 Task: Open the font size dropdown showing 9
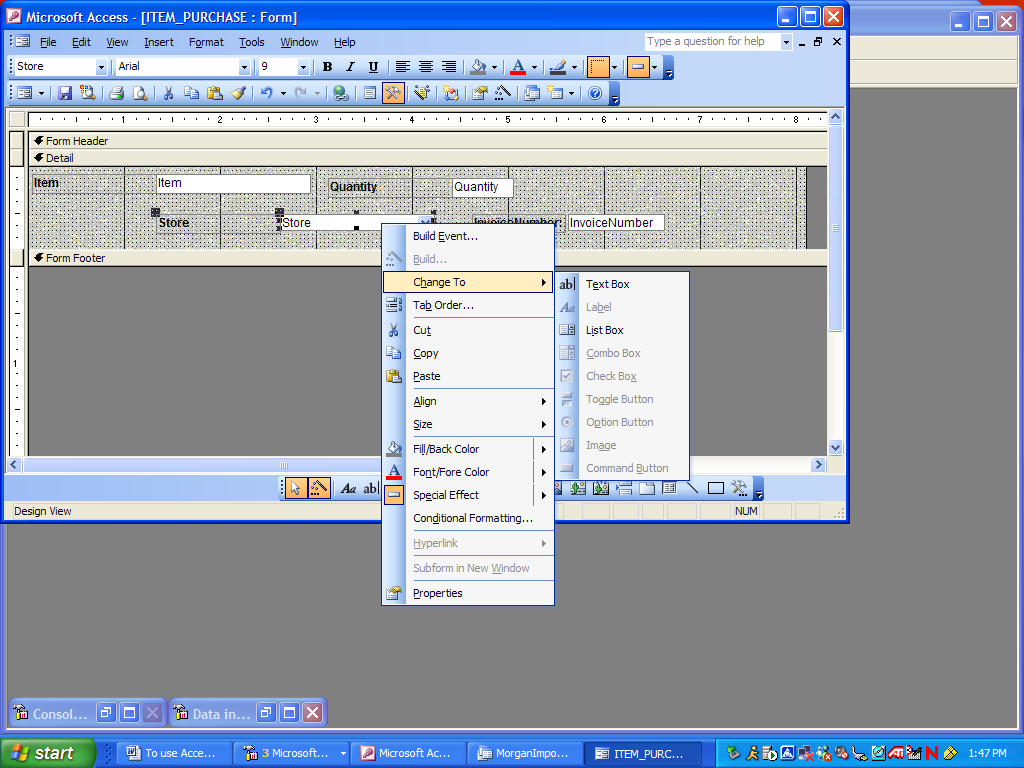click(x=303, y=67)
